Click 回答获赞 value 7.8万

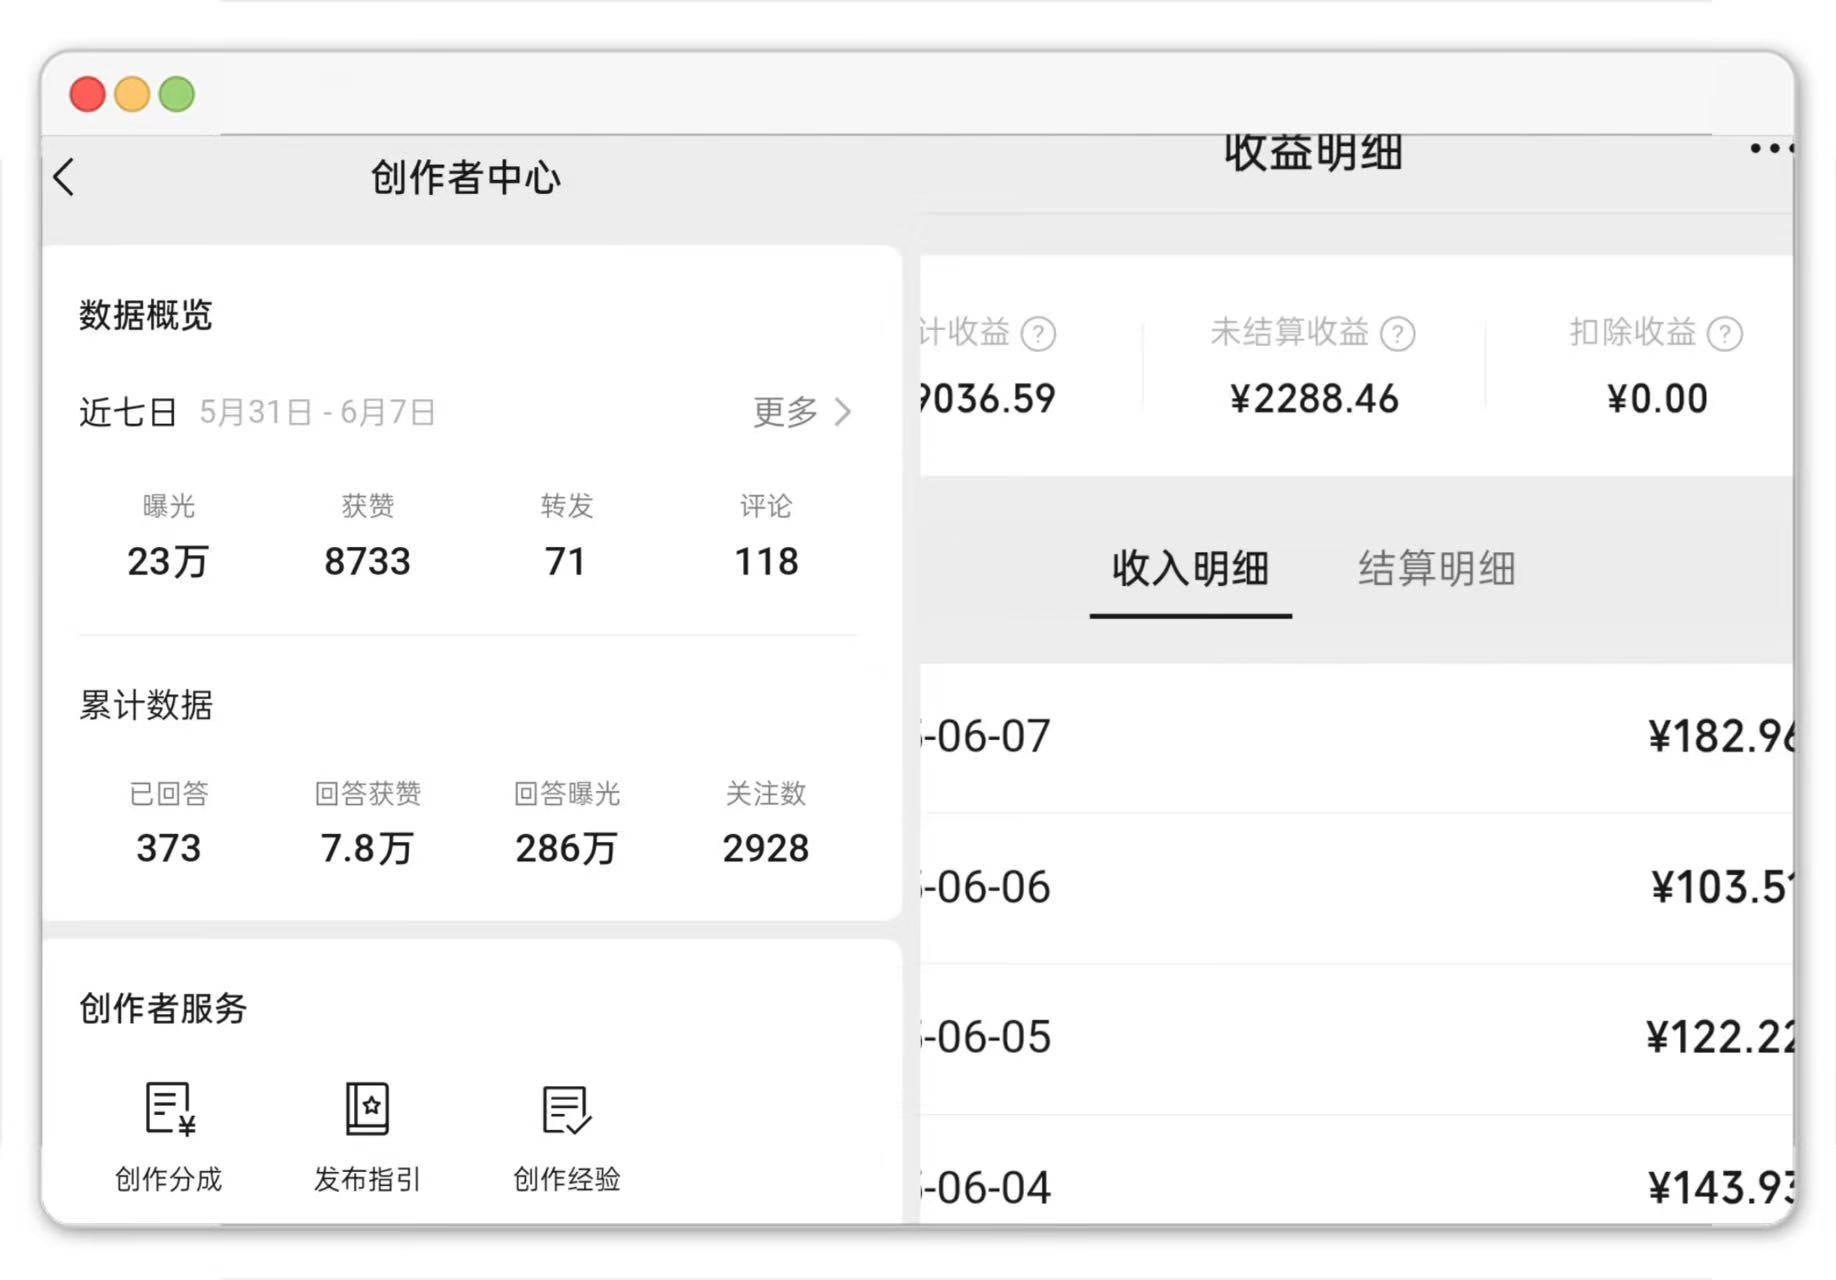367,849
